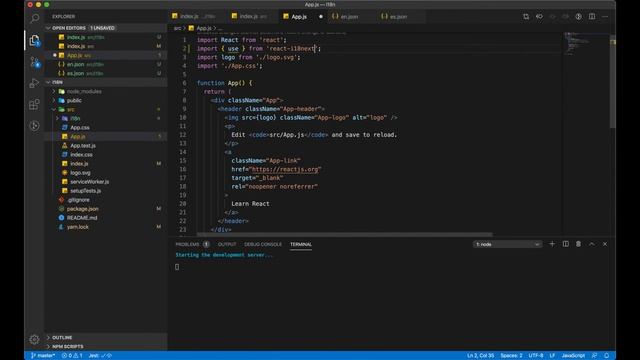This screenshot has width=640, height=360.
Task: Click the https://reactjs.org link in code
Action: (285, 169)
